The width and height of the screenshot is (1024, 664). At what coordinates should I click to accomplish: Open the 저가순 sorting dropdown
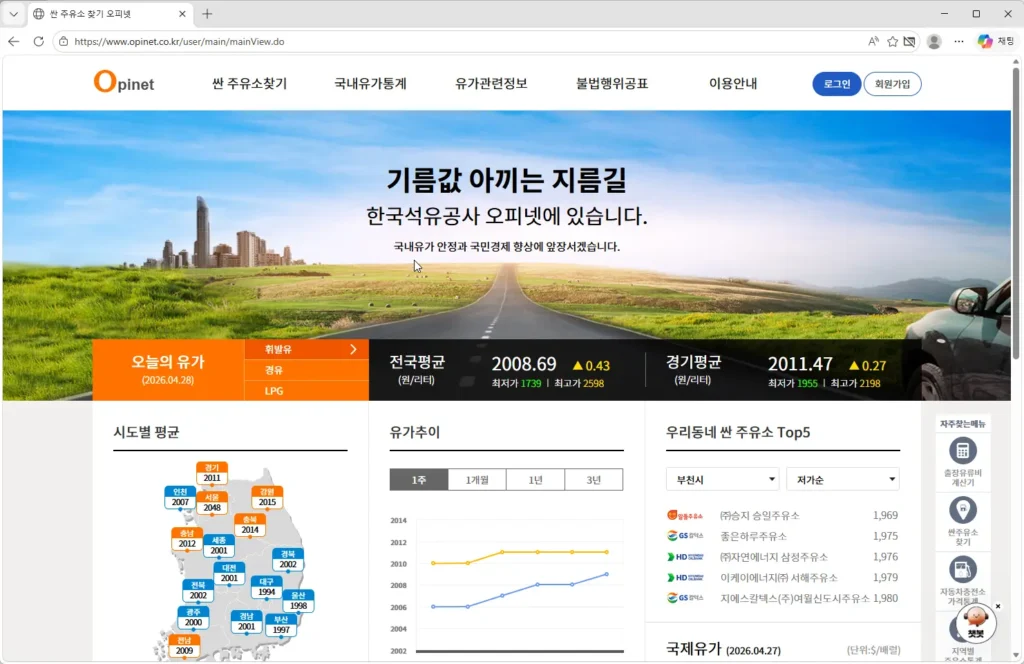pos(842,479)
